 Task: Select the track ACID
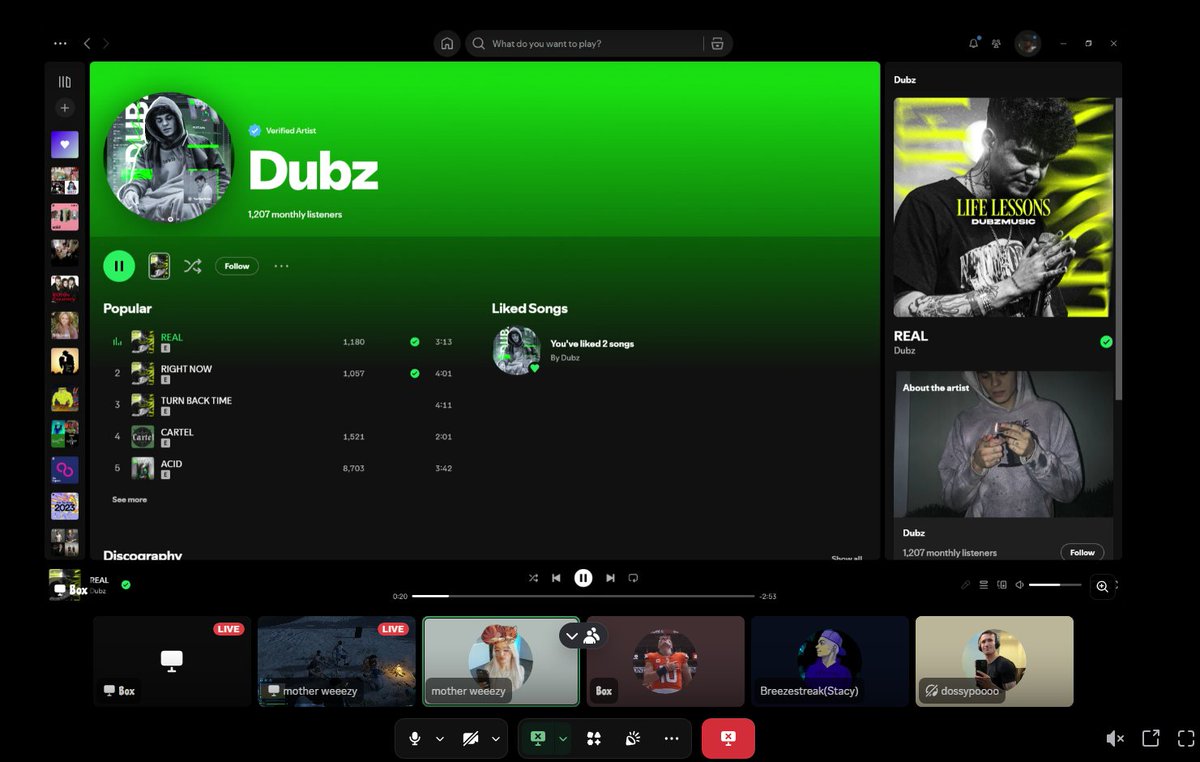tap(172, 464)
